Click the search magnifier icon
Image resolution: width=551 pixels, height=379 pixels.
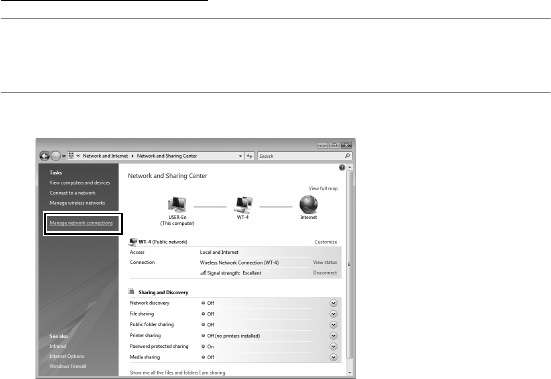347,156
